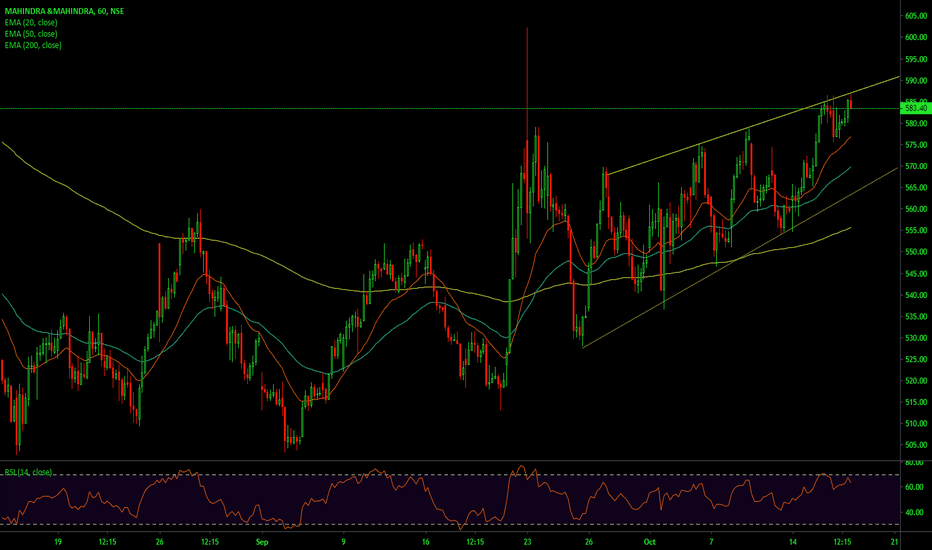Image resolution: width=932 pixels, height=550 pixels.
Task: Click the 580.00 price axis label
Action: 916,124
